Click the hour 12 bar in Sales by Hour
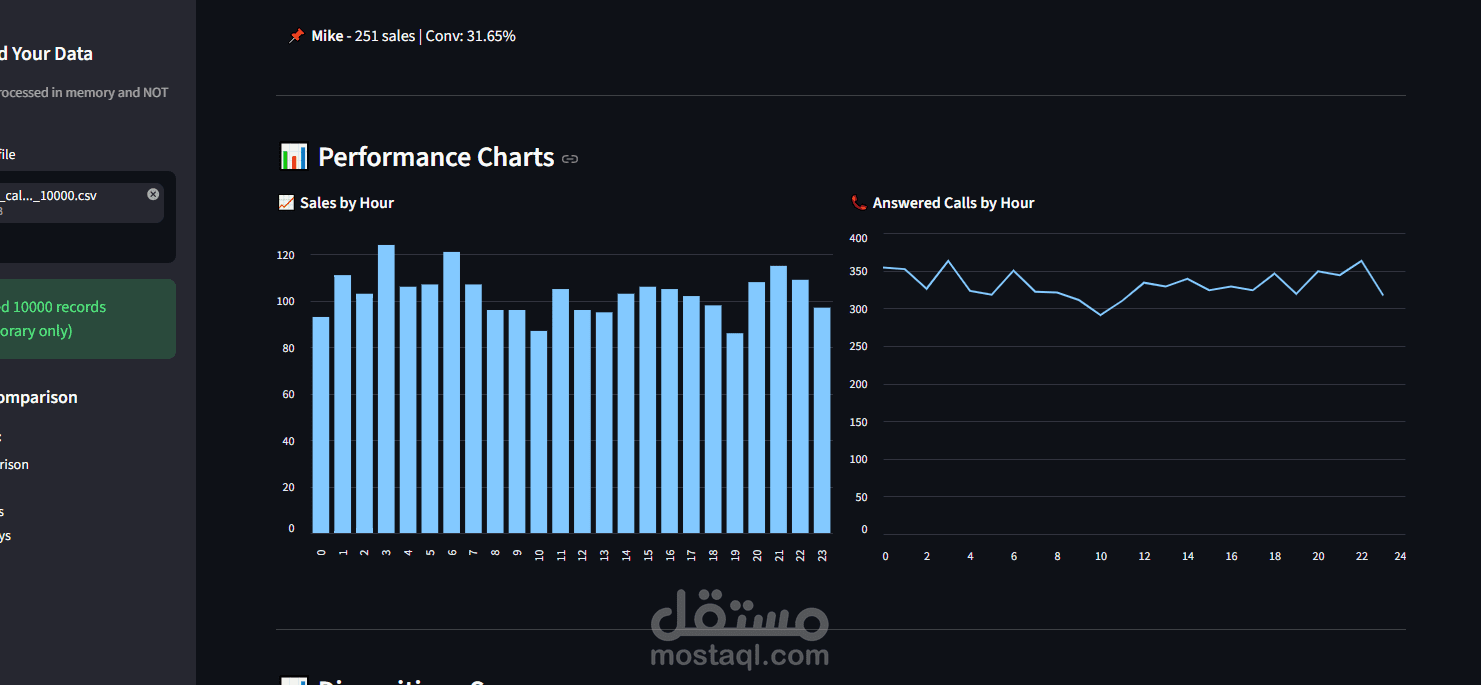 [582, 422]
